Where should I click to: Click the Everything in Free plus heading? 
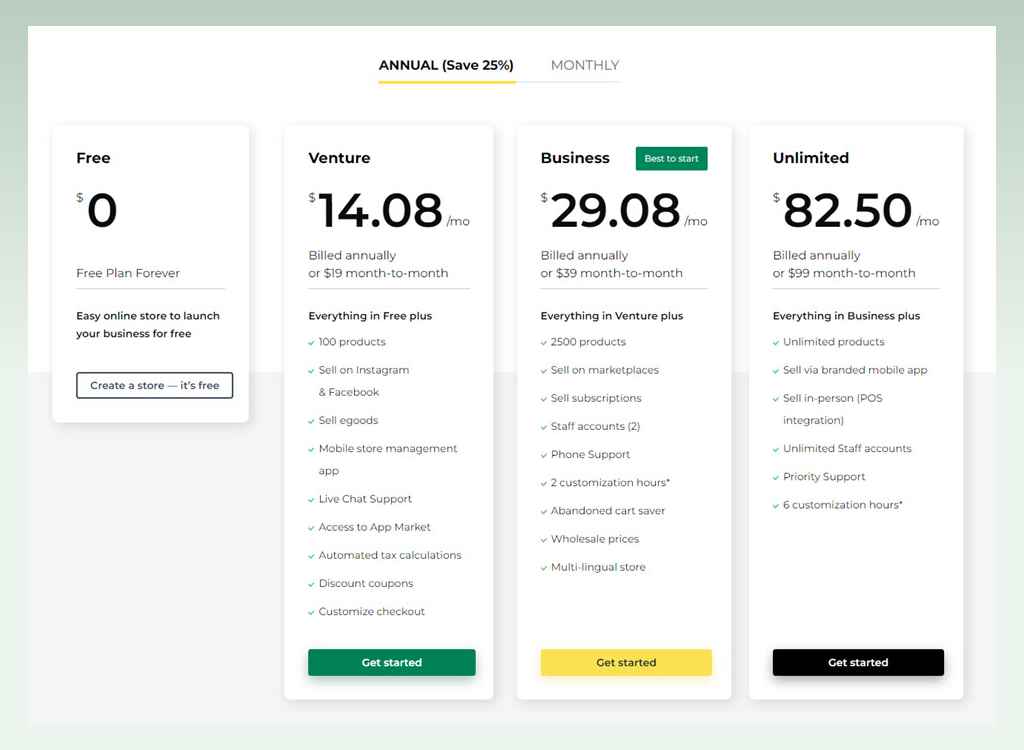coord(370,316)
